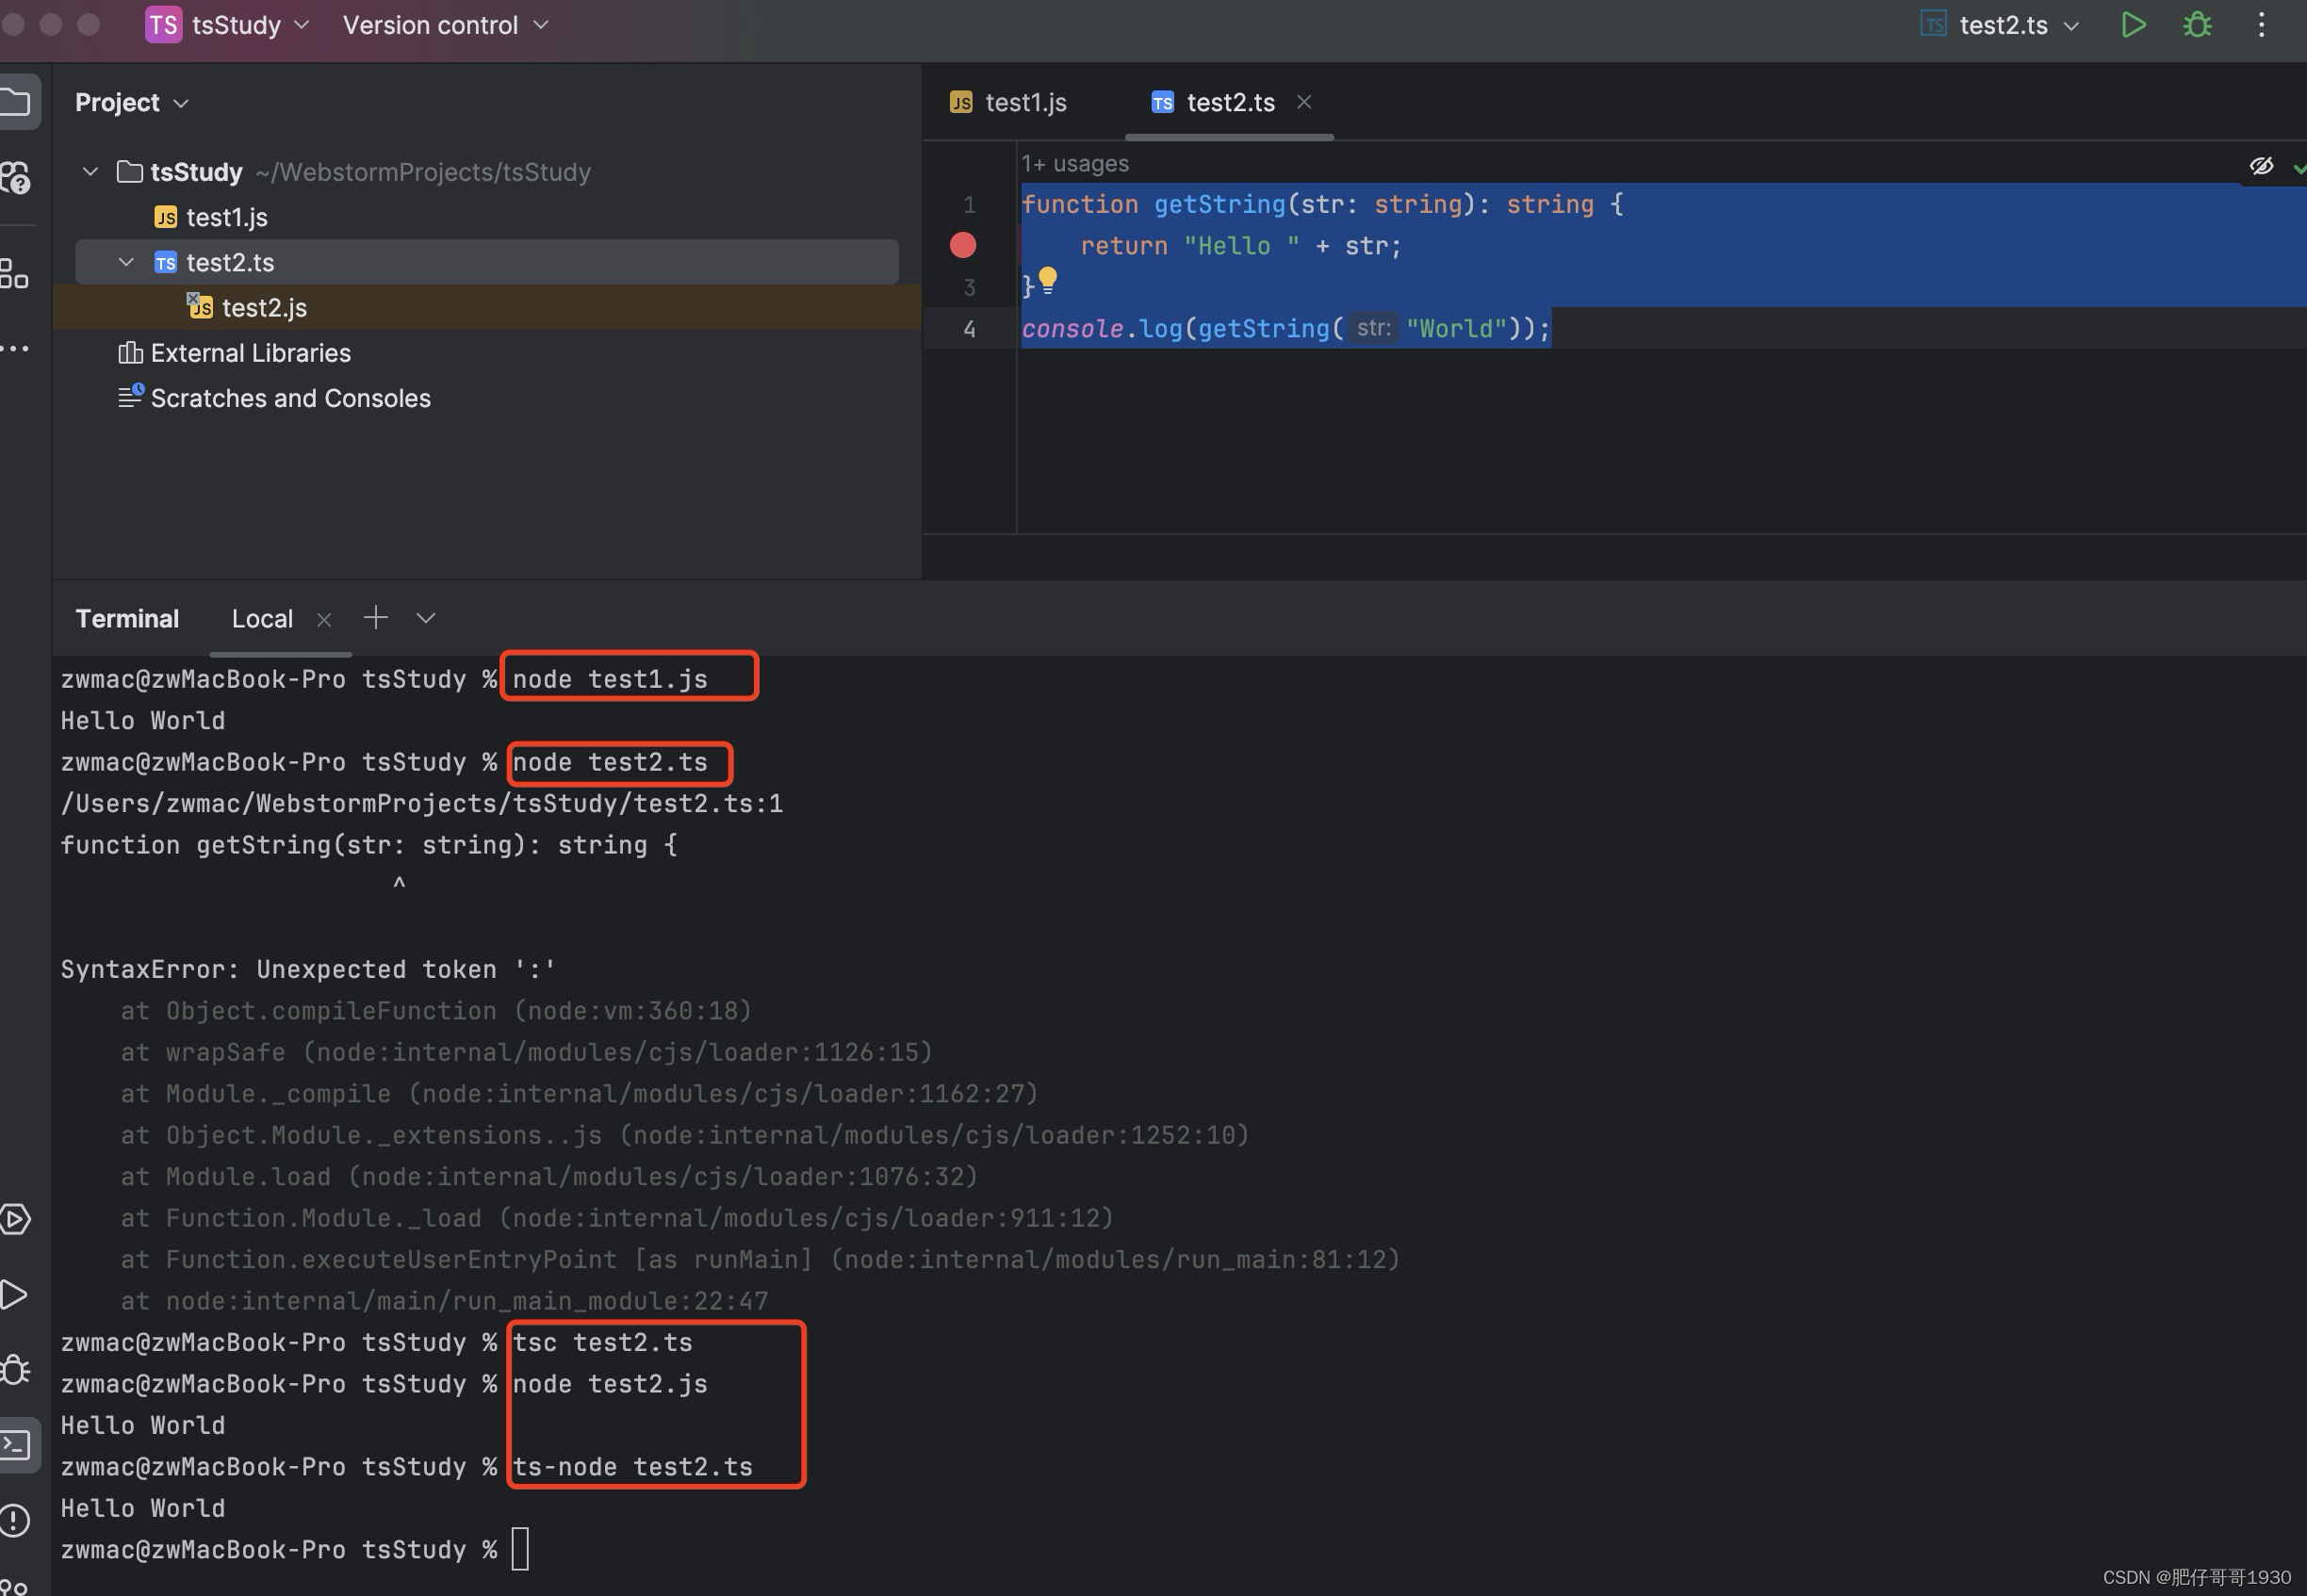Open the Problems tool window exclamation icon
This screenshot has width=2307, height=1596.
(x=15, y=1520)
